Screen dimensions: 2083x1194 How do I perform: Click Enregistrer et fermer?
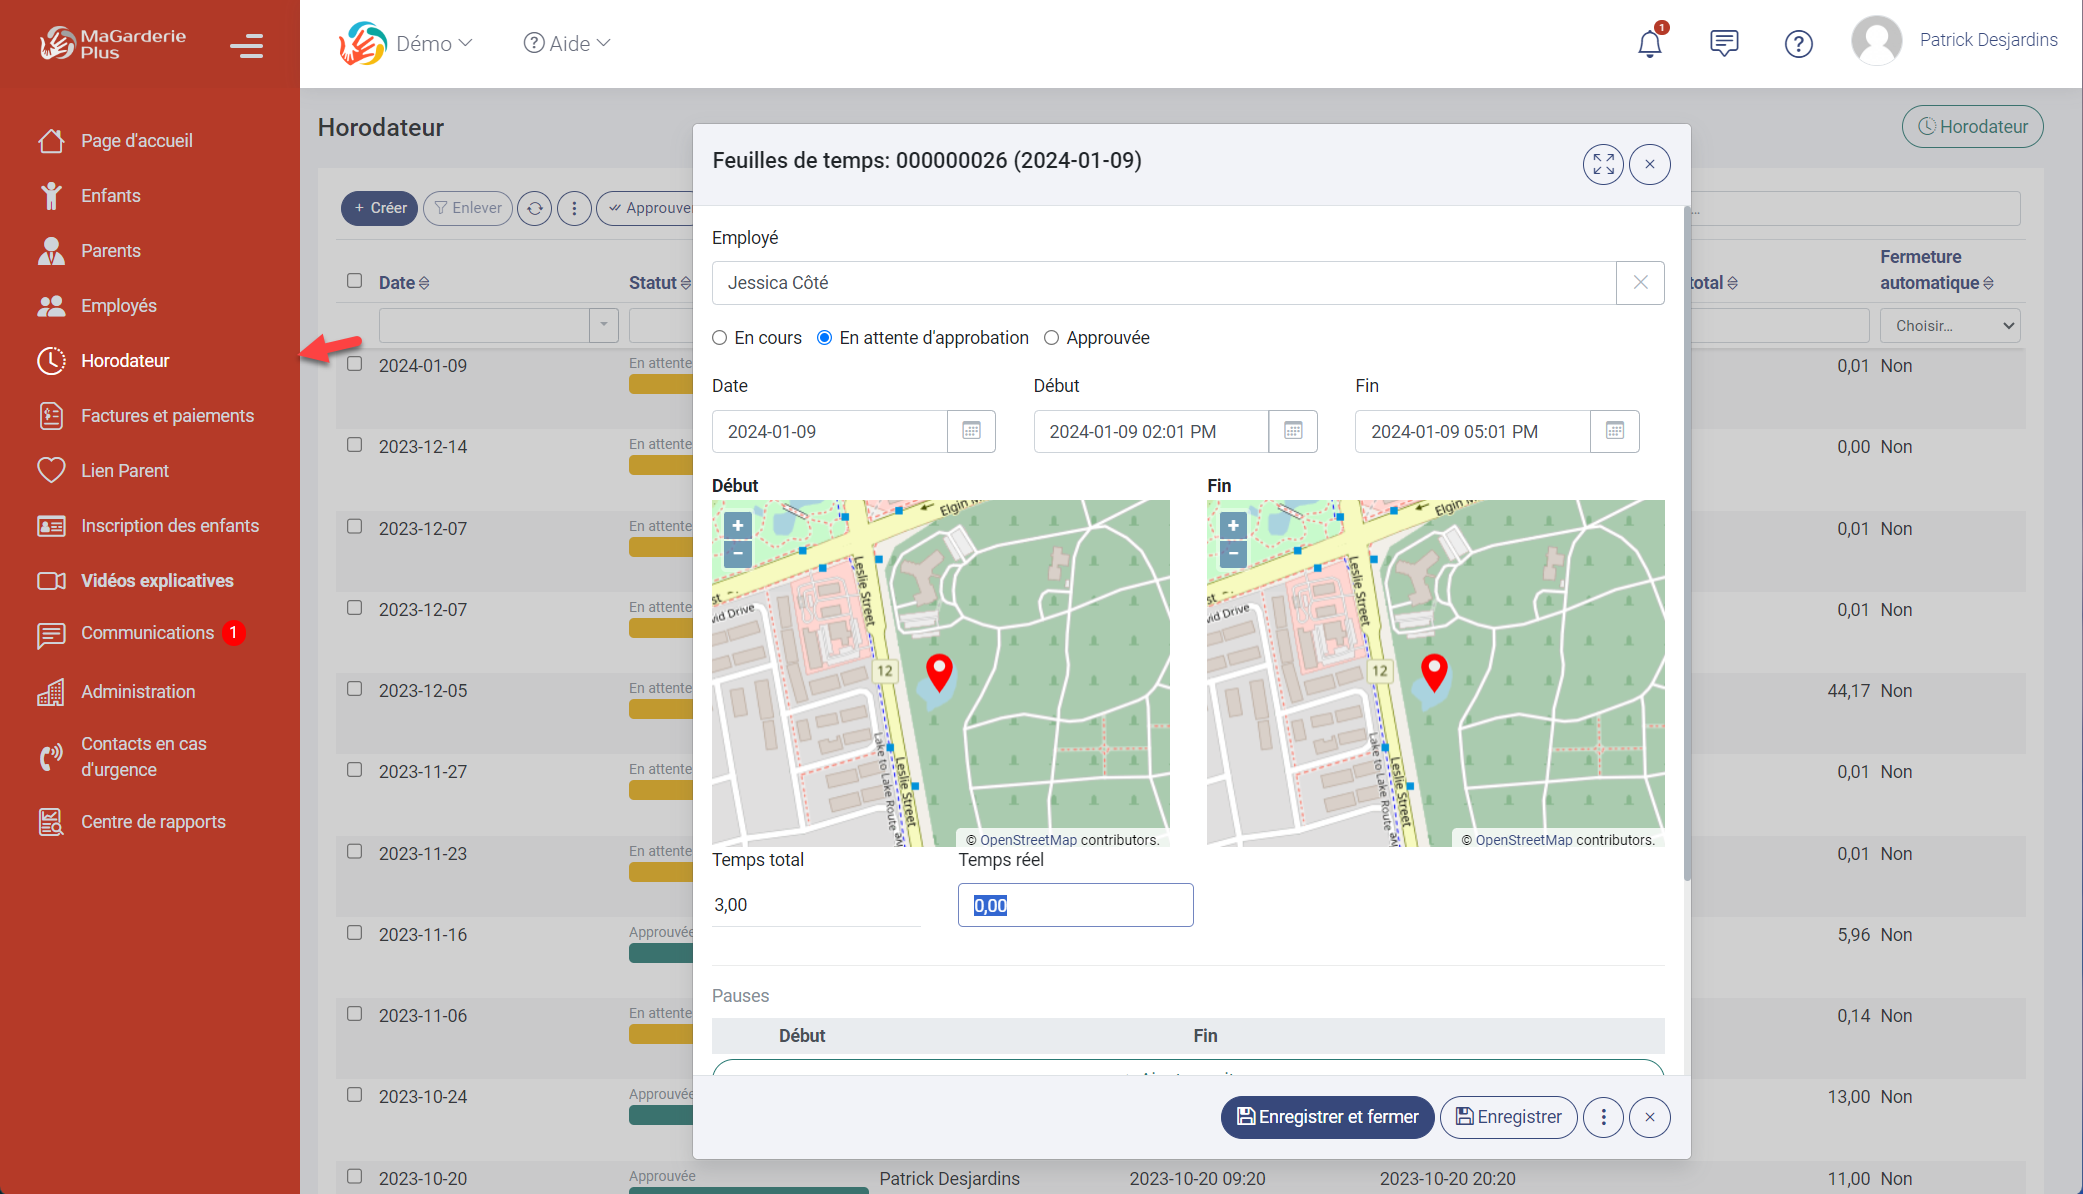pos(1327,1117)
